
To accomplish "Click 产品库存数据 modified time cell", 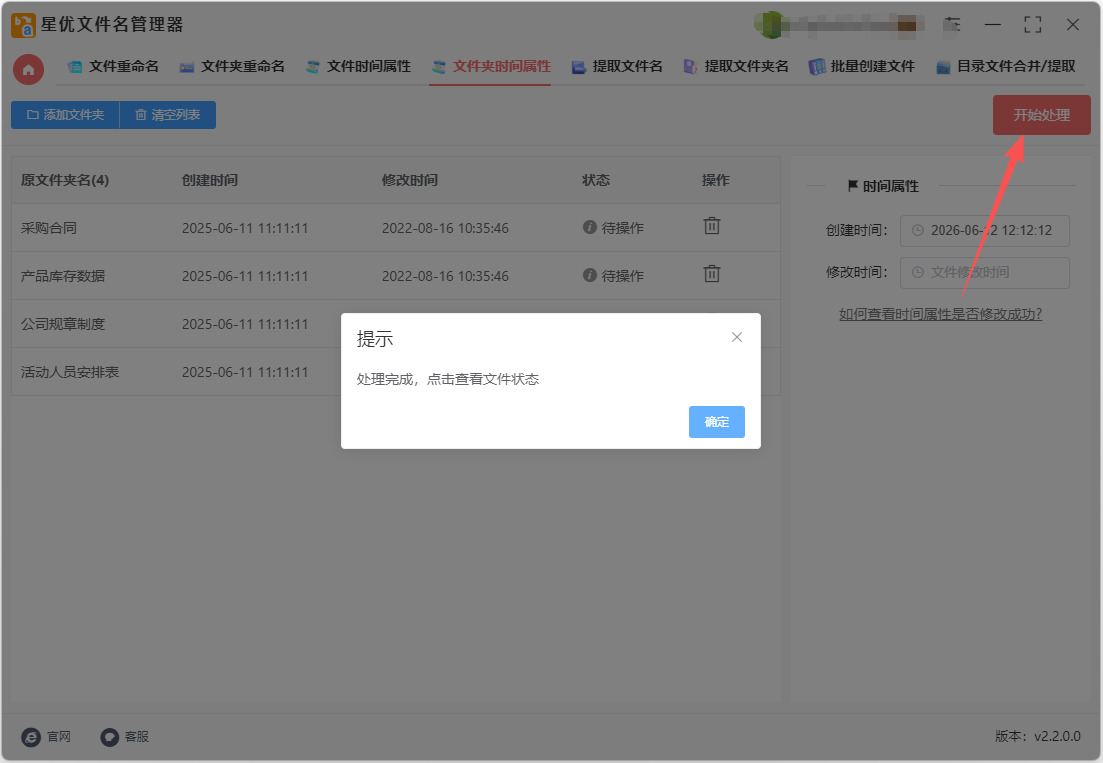I will coord(445,276).
